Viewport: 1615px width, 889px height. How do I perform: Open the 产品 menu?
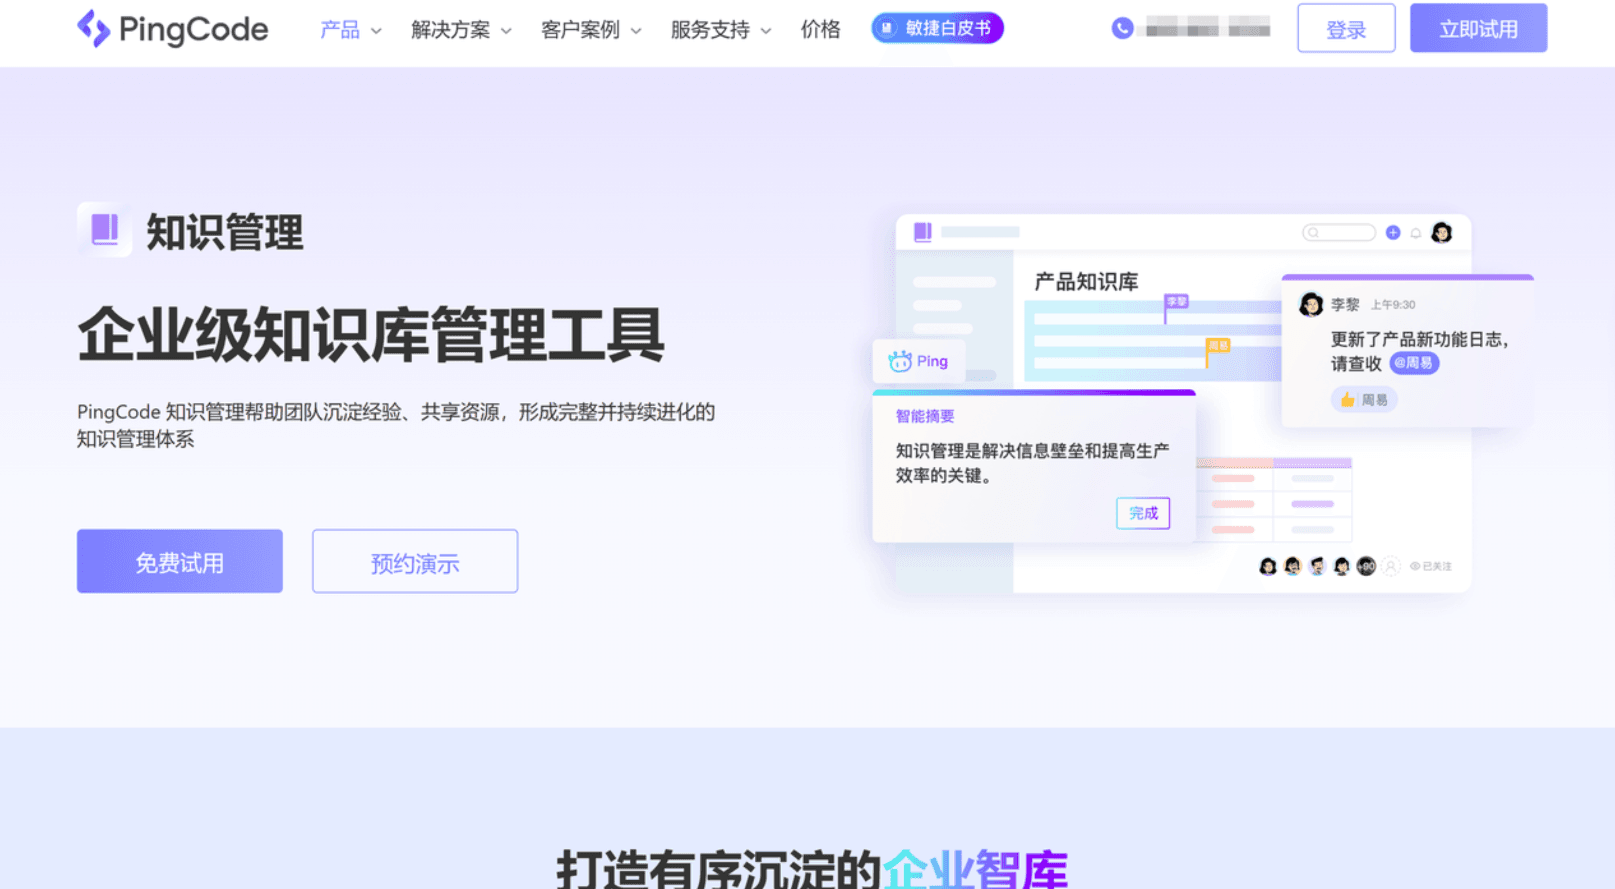(x=340, y=30)
